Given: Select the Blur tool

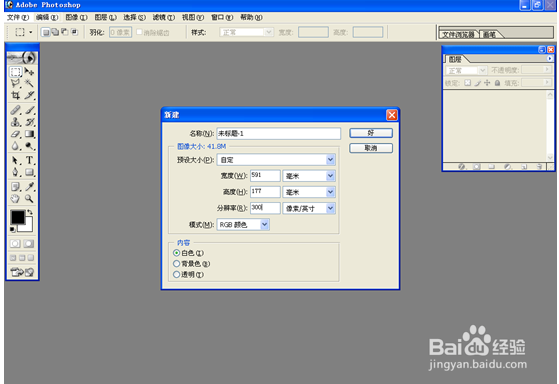Looking at the screenshot, I should 15,146.
